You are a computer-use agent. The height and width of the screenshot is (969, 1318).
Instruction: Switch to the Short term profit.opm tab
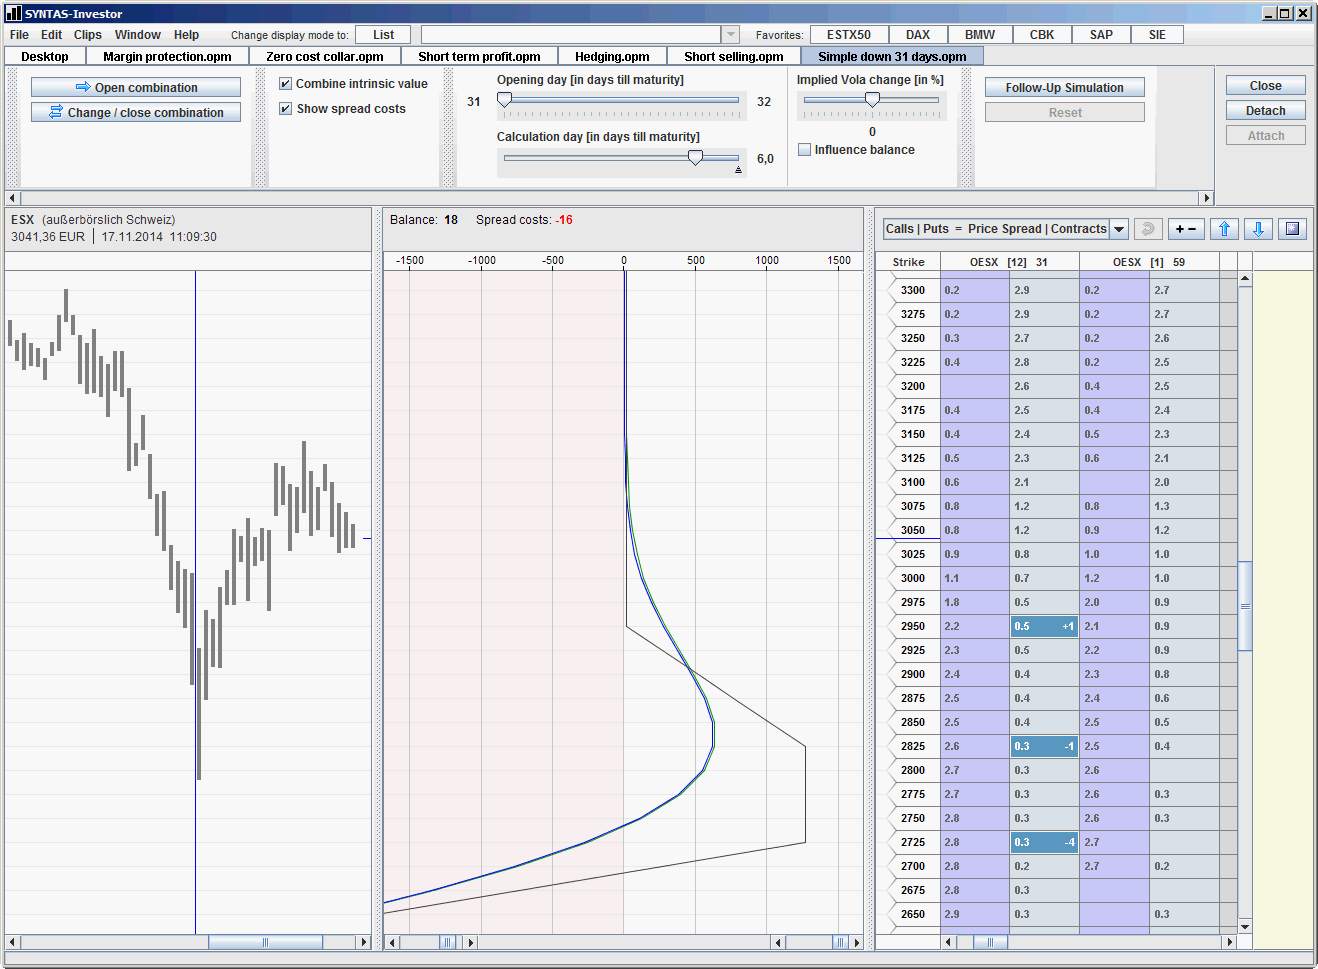(479, 57)
